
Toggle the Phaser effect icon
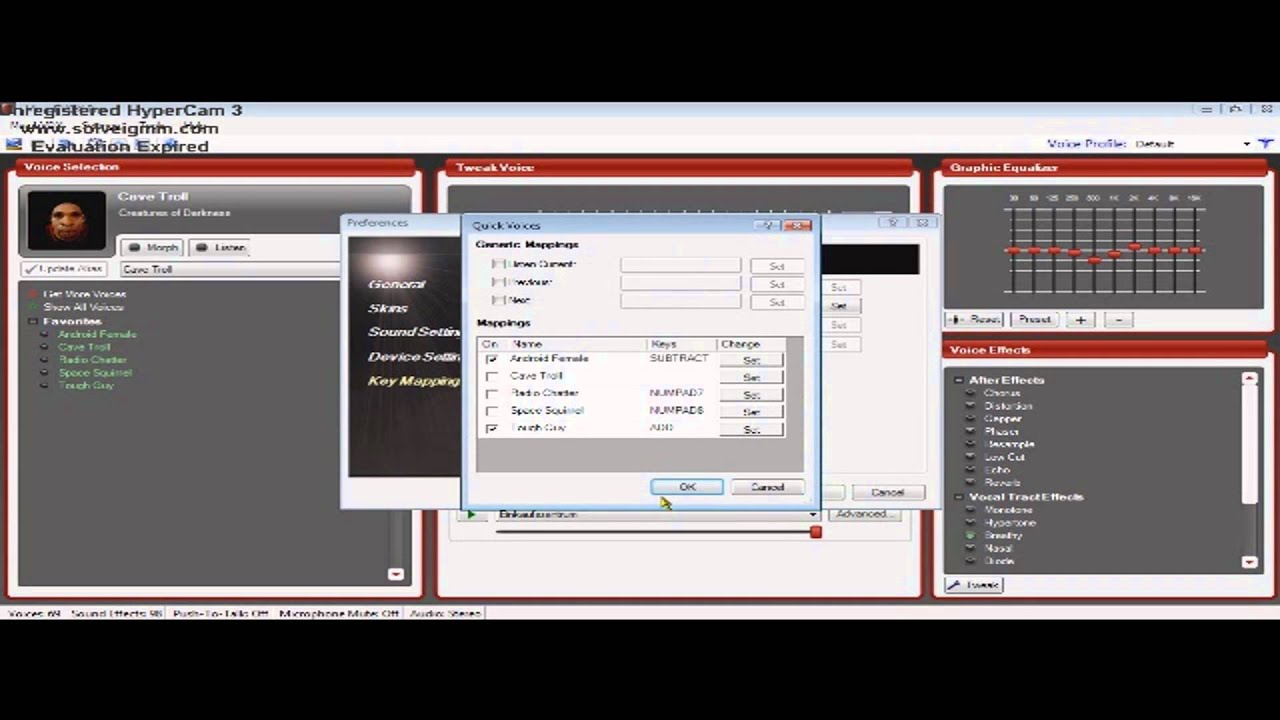point(970,432)
